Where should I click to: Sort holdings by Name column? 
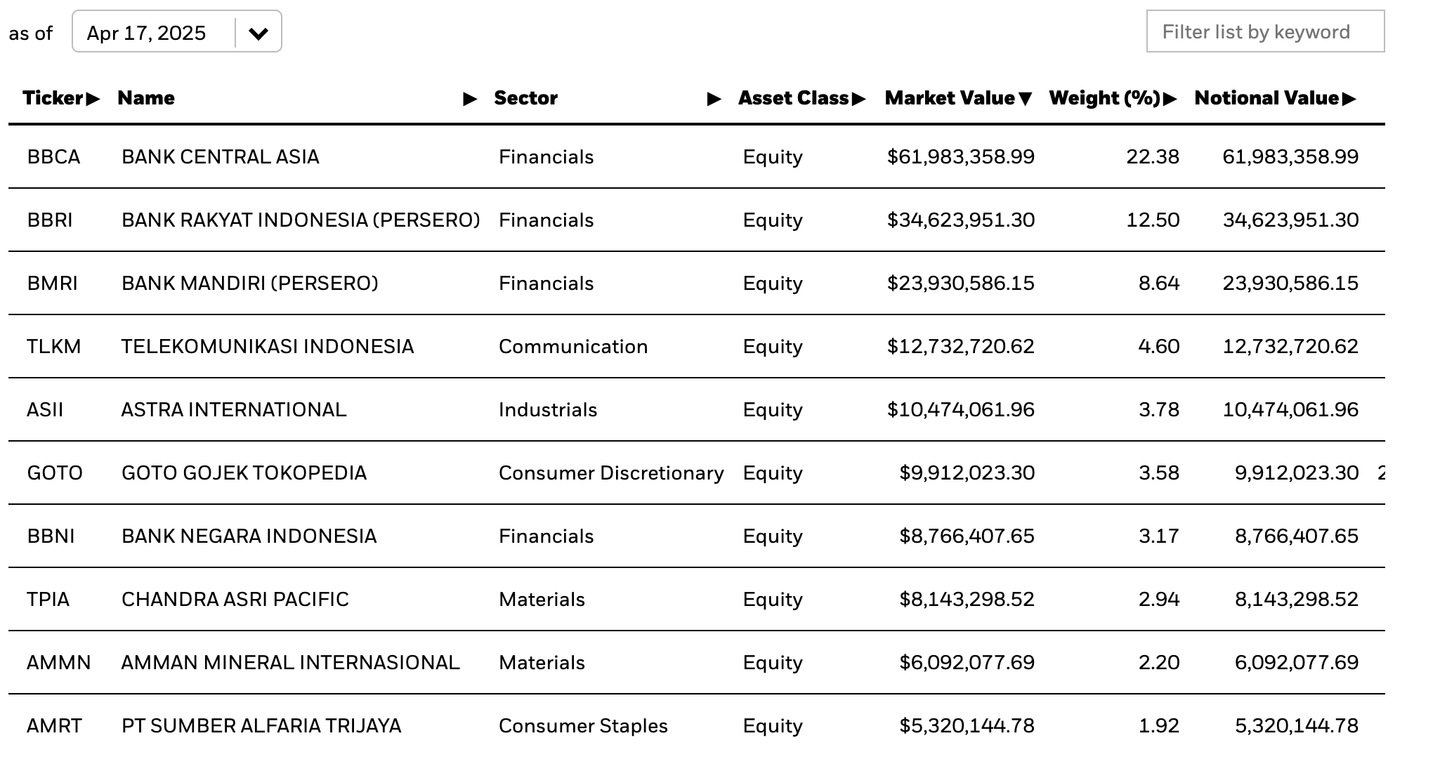[146, 98]
